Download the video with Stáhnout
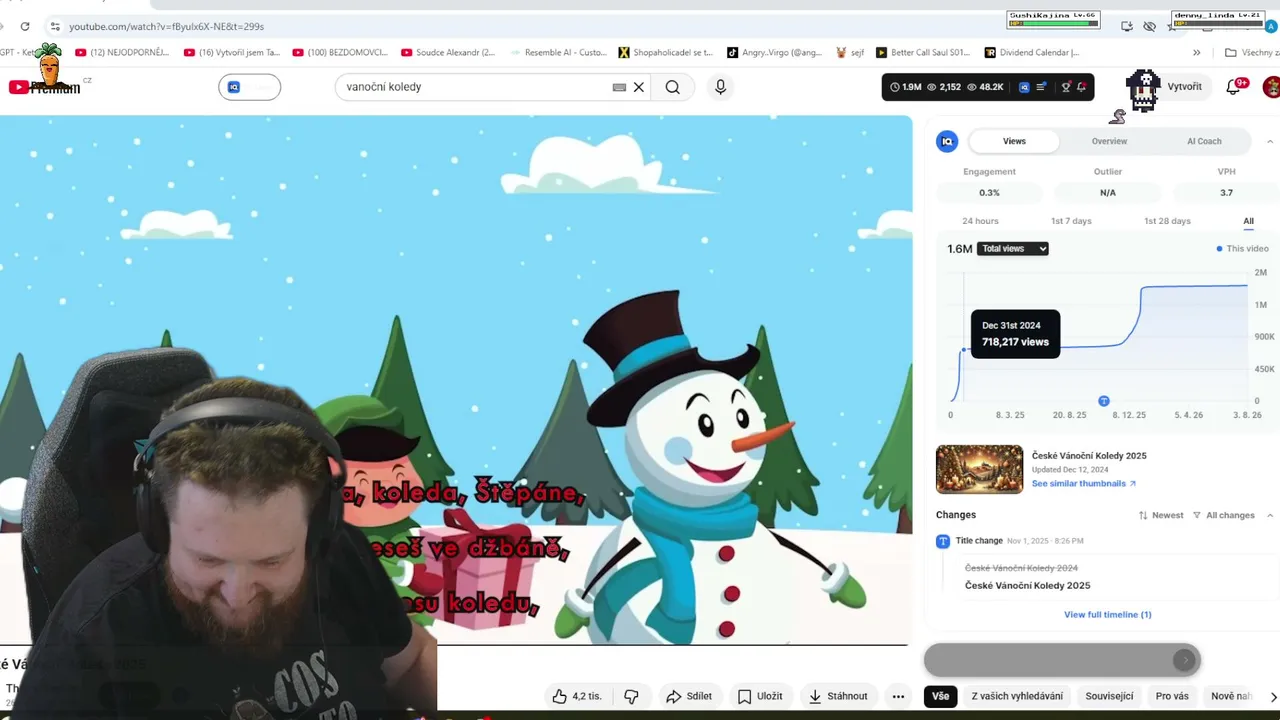The height and width of the screenshot is (720, 1280). point(838,696)
